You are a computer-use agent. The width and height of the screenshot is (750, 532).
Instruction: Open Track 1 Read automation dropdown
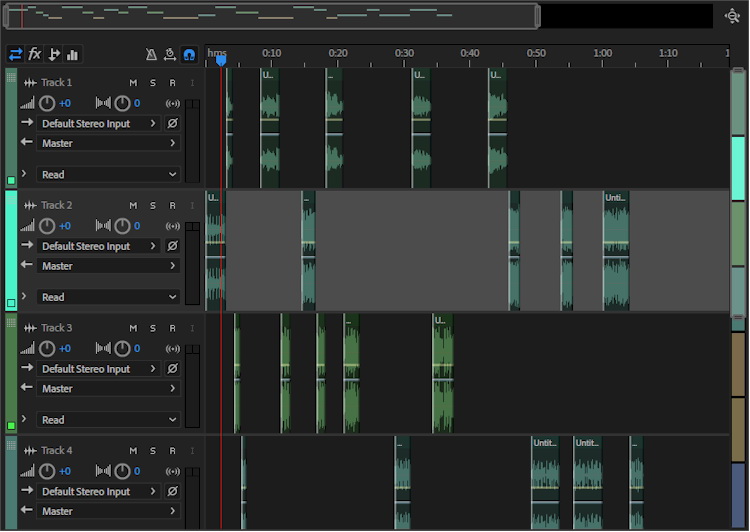108,175
